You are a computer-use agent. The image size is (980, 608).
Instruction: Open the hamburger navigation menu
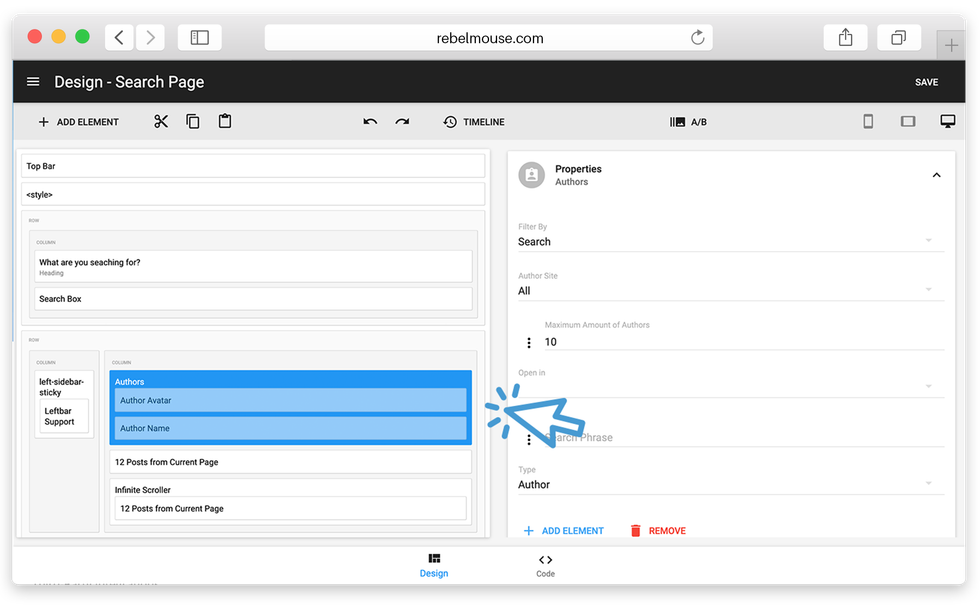[33, 82]
